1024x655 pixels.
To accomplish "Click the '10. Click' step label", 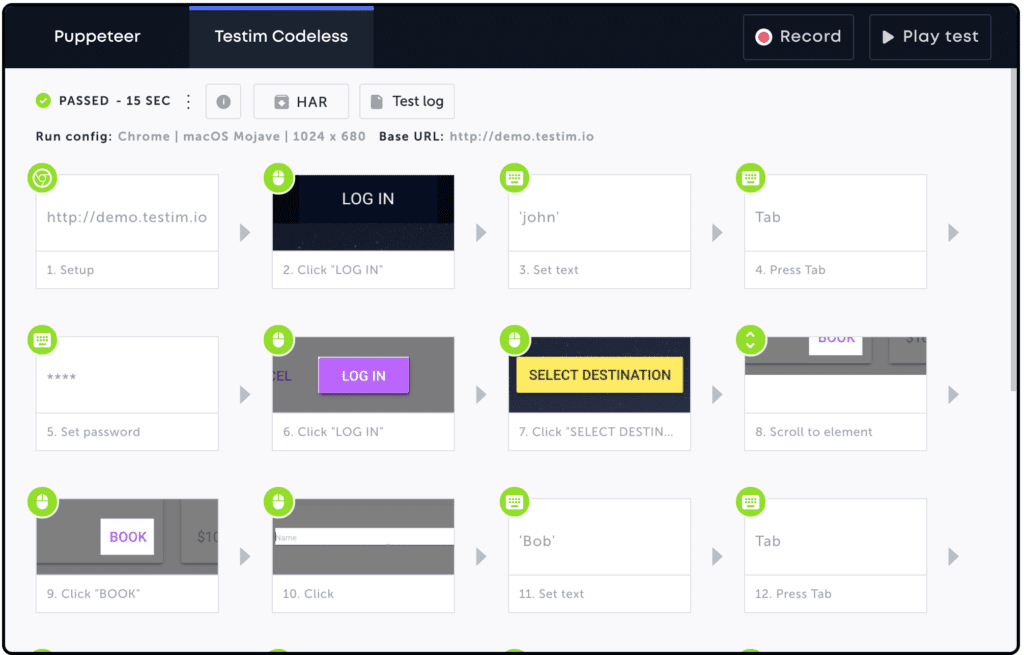I will point(308,594).
